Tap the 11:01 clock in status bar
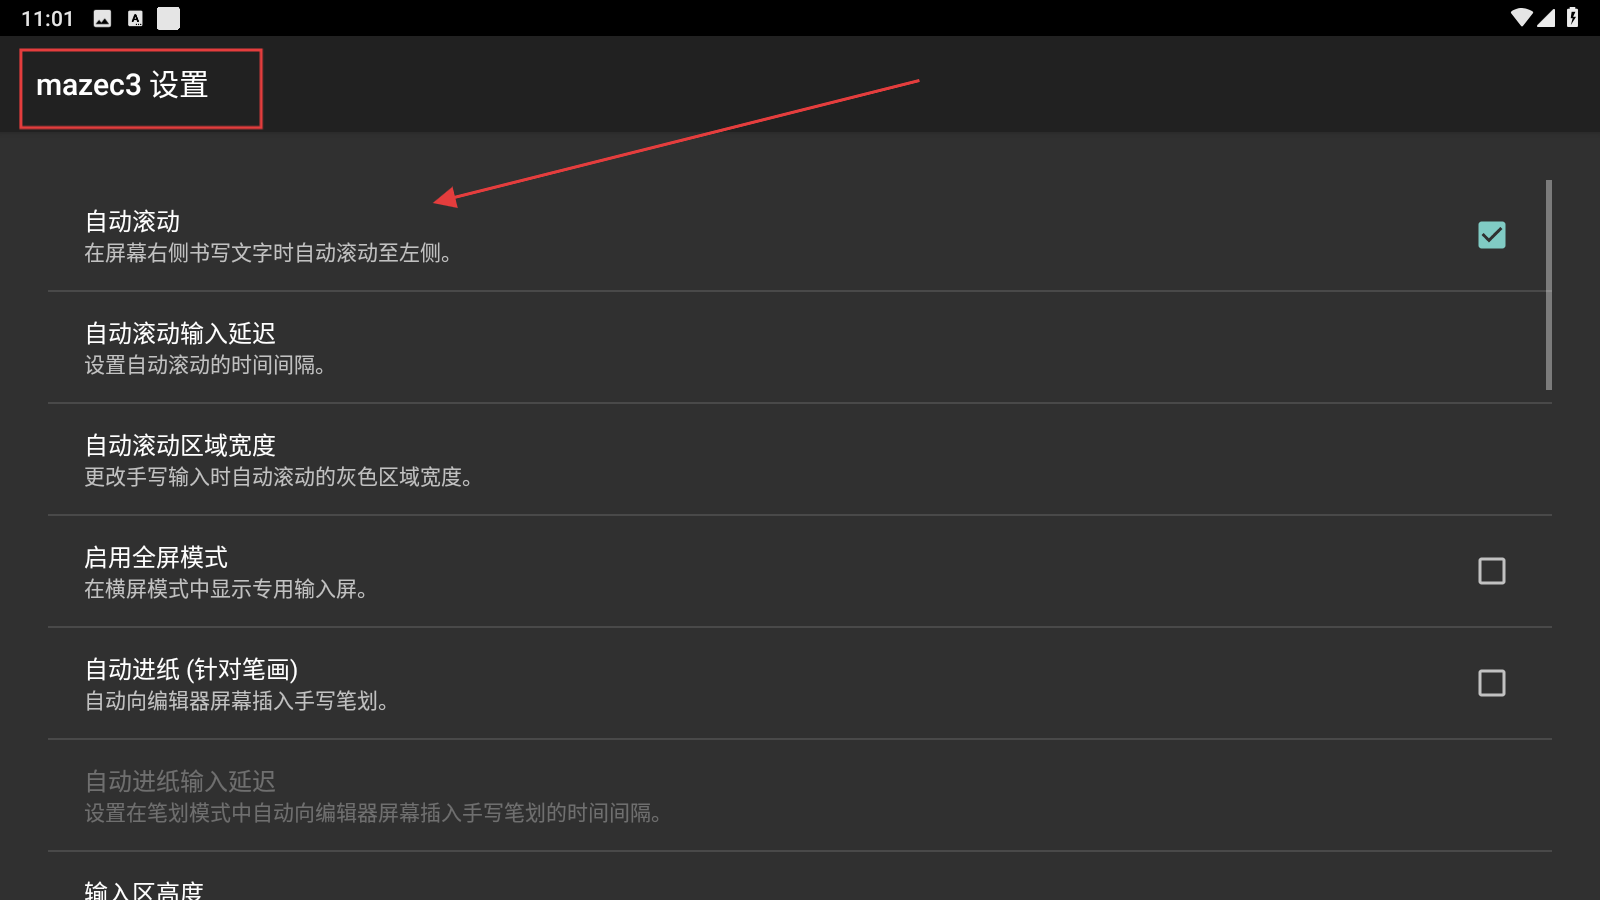The width and height of the screenshot is (1600, 900). pos(47,19)
